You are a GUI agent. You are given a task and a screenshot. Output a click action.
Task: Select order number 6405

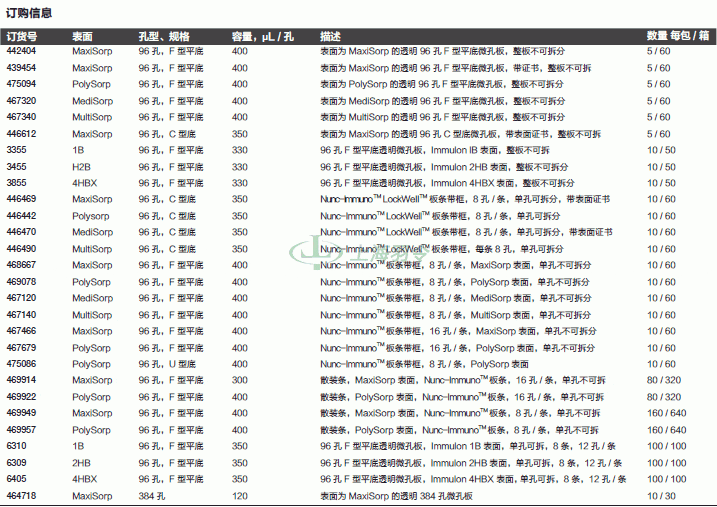[x=16, y=479]
